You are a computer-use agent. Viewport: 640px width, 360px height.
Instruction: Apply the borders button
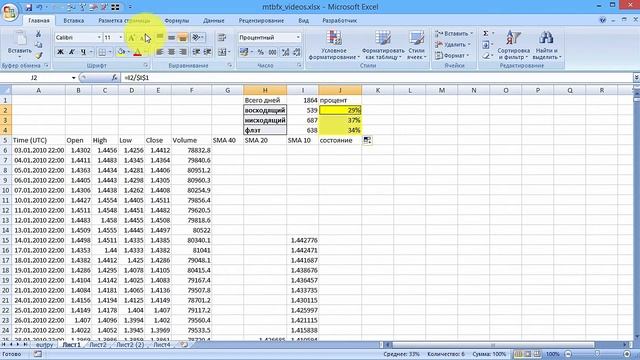click(102, 52)
